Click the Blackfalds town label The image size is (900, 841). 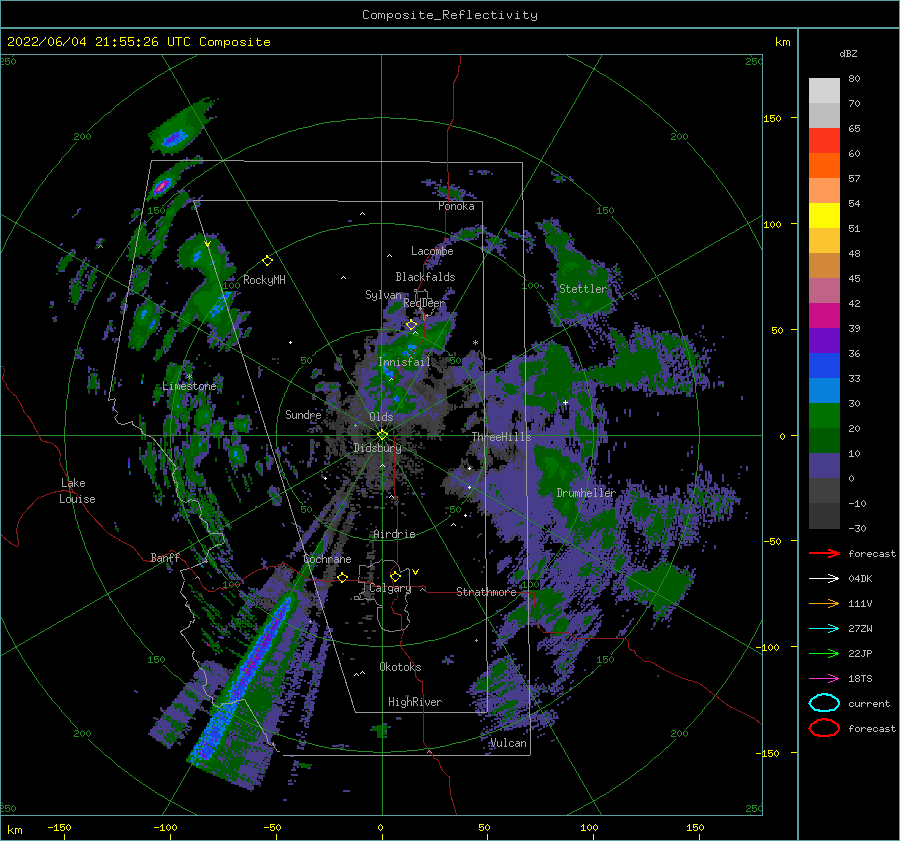(425, 277)
